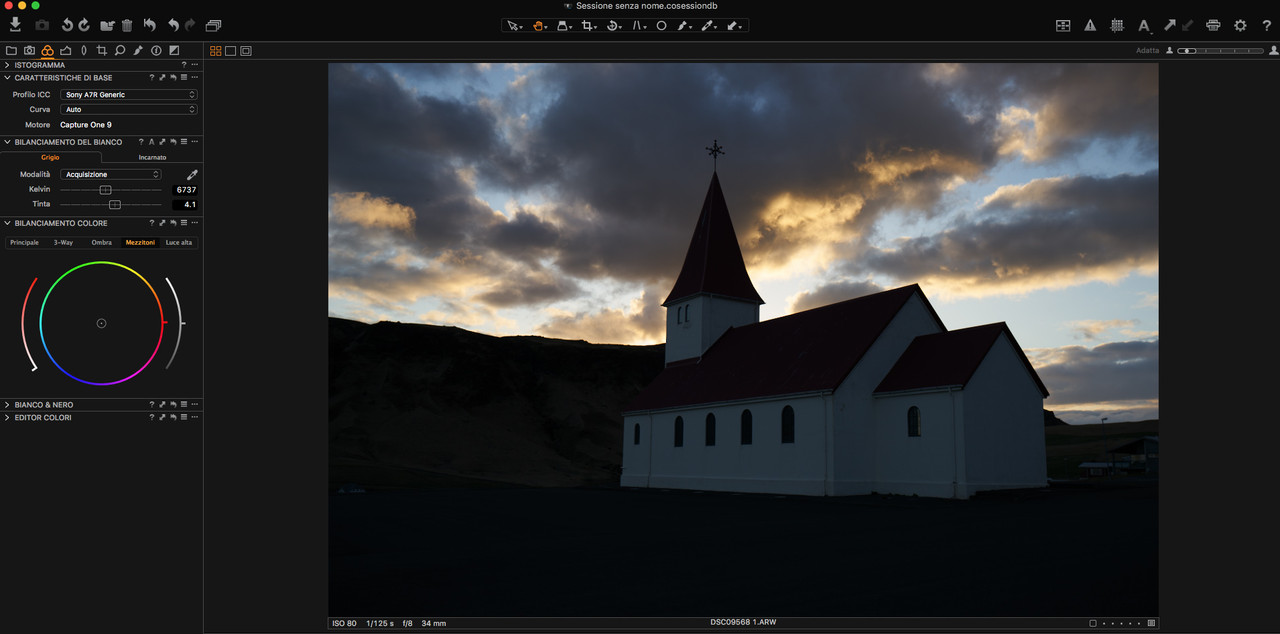
Task: Open the Copy adjustments arrow icon
Action: [x=1169, y=25]
